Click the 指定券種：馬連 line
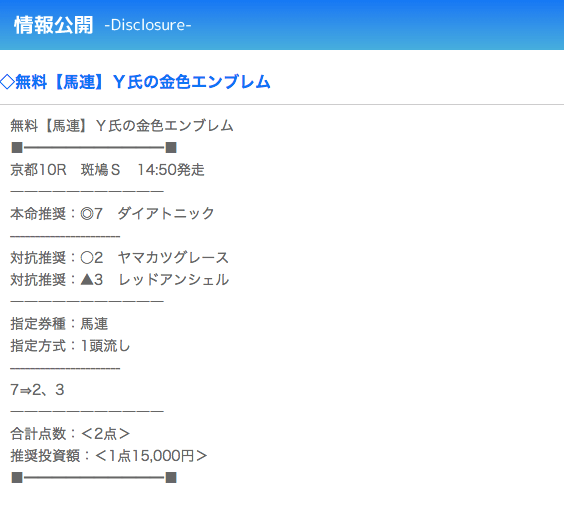 59,324
